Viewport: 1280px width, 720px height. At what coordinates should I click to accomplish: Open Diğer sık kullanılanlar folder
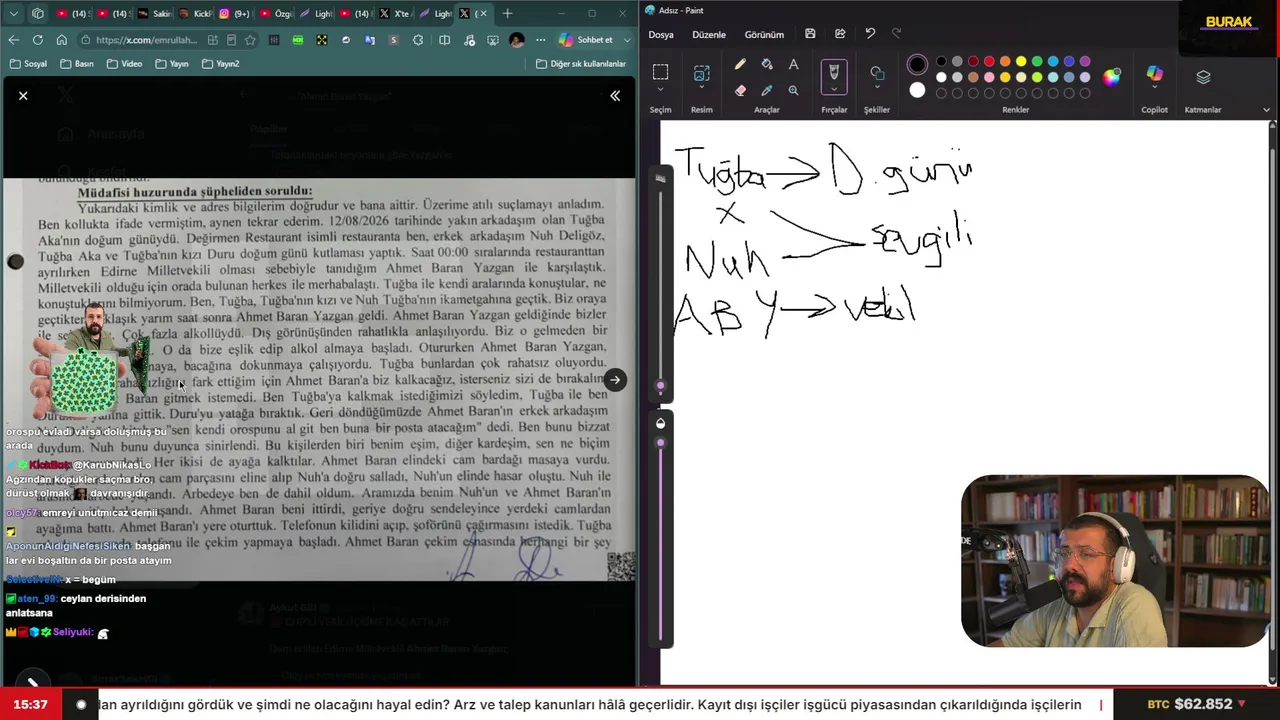click(x=581, y=64)
